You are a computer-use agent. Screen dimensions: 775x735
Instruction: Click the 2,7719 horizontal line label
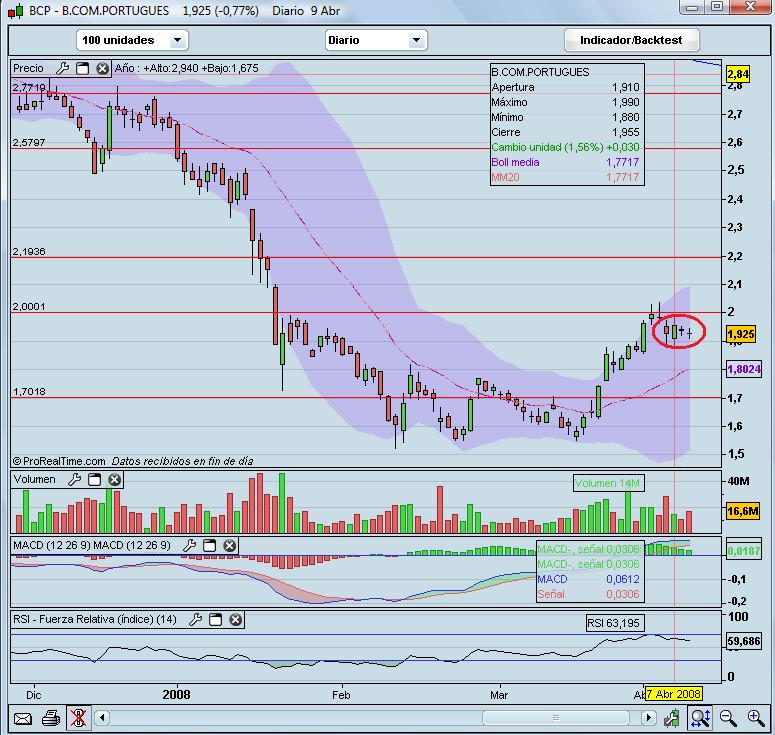(29, 87)
